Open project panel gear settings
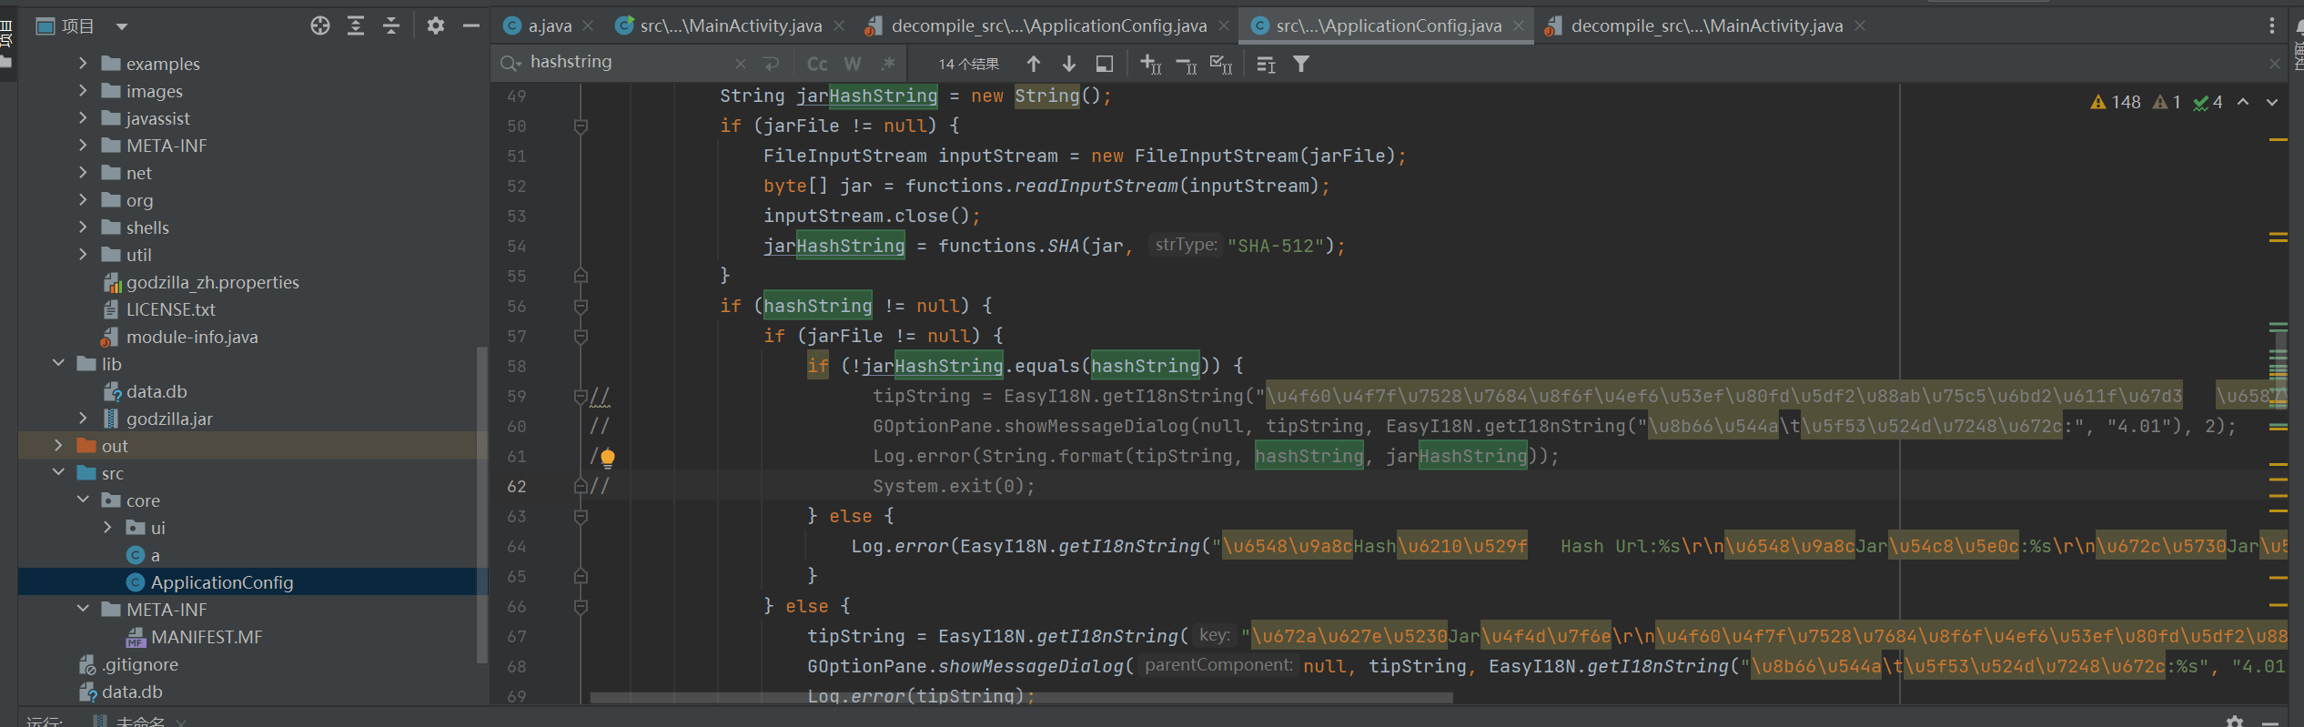Screen dimensions: 2304x727 (435, 26)
